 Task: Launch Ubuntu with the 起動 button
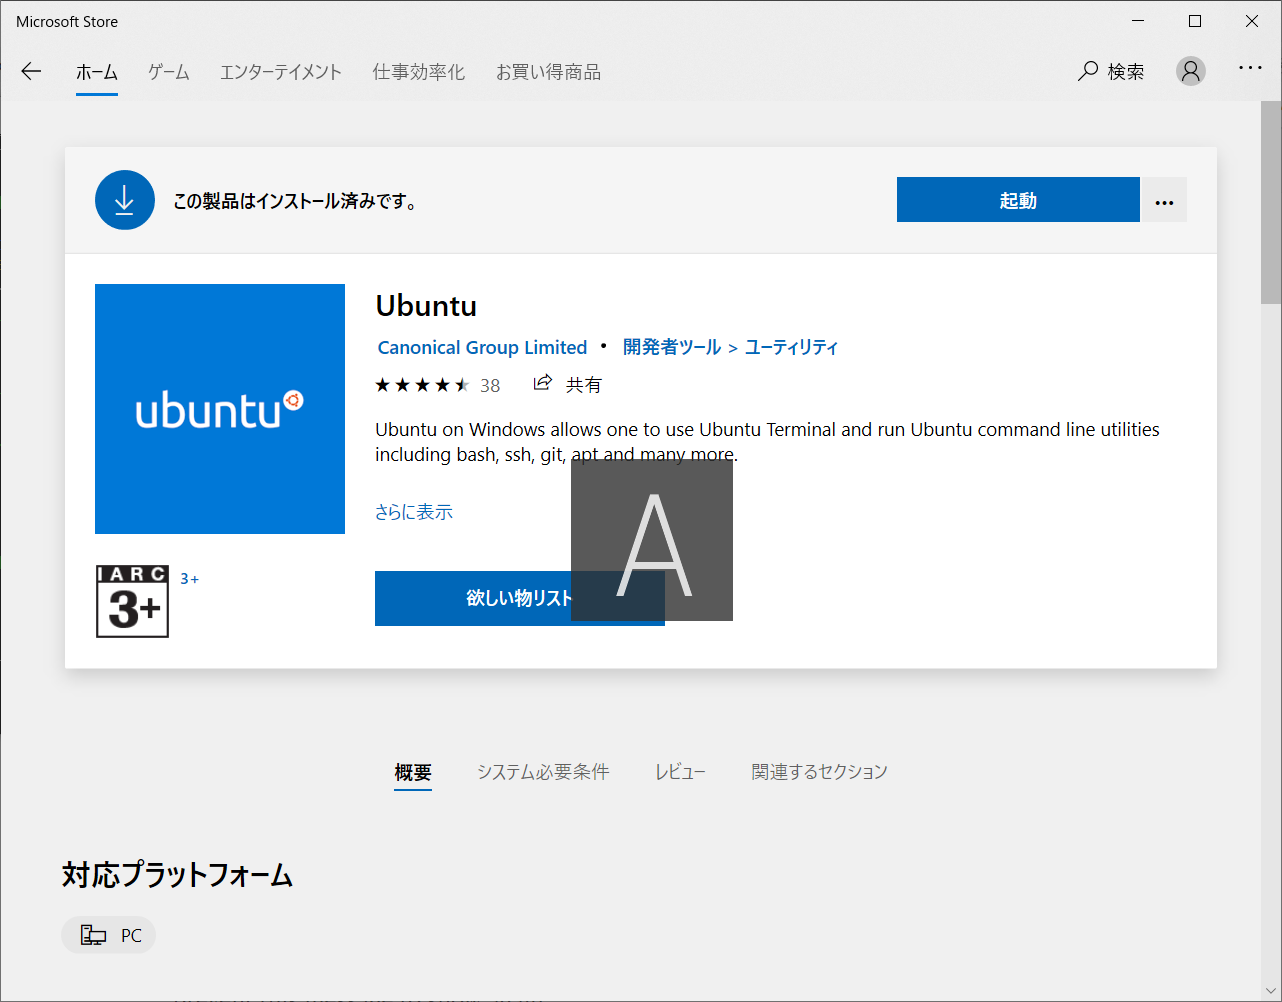click(1018, 200)
